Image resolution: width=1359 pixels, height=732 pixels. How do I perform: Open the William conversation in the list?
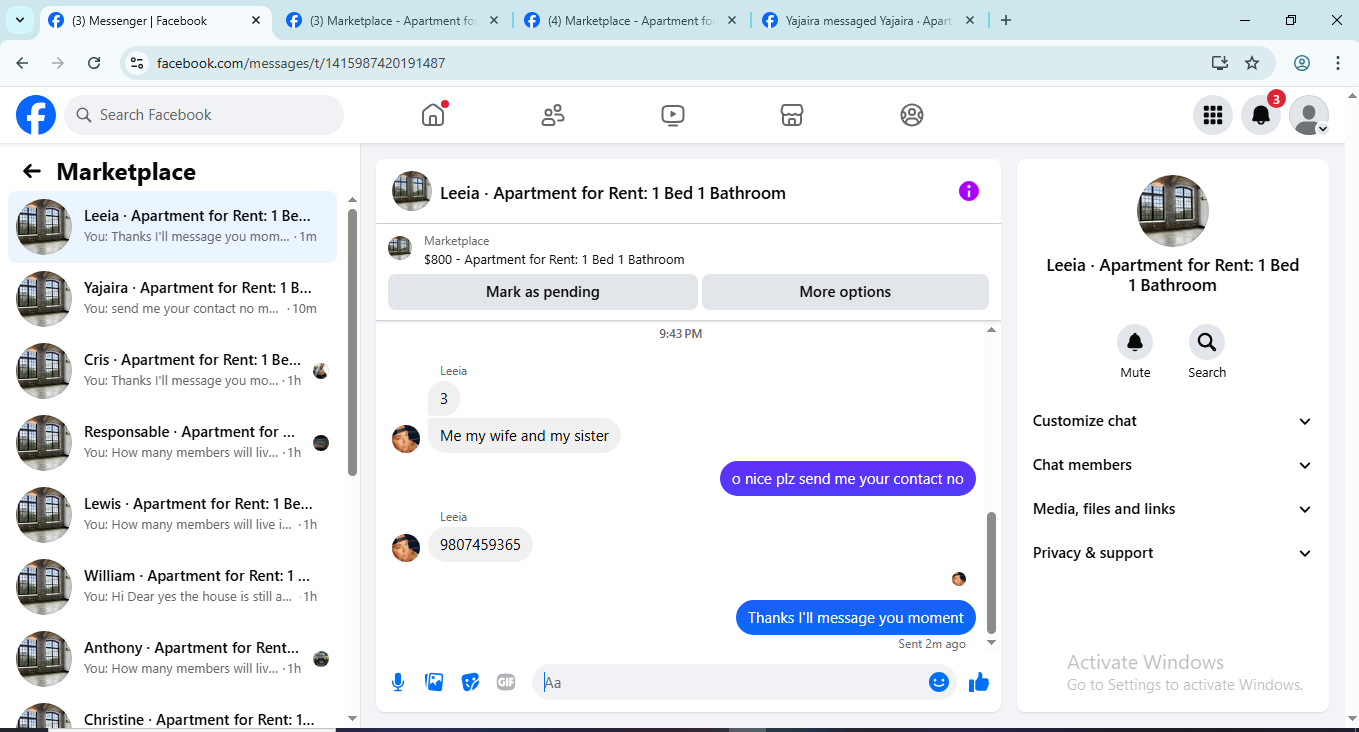[x=172, y=587]
